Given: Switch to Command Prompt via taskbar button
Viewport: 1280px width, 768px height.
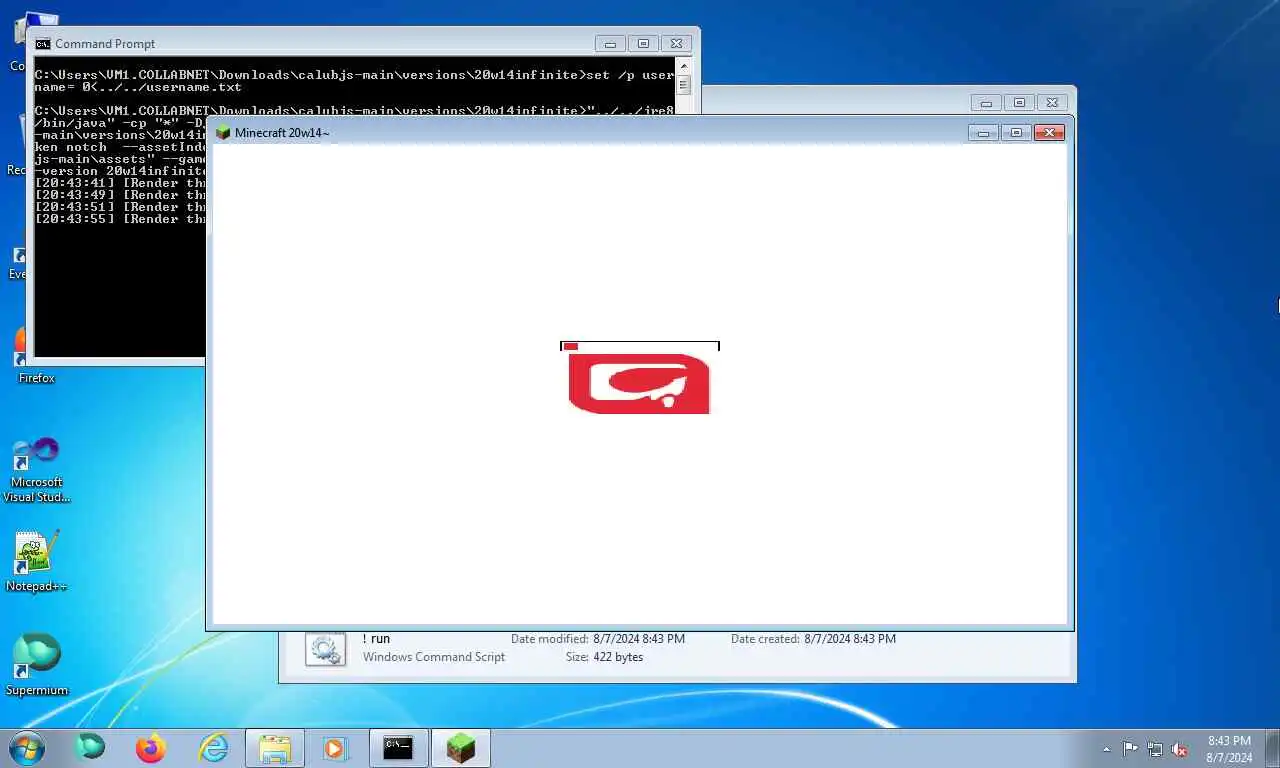Looking at the screenshot, I should click(398, 748).
